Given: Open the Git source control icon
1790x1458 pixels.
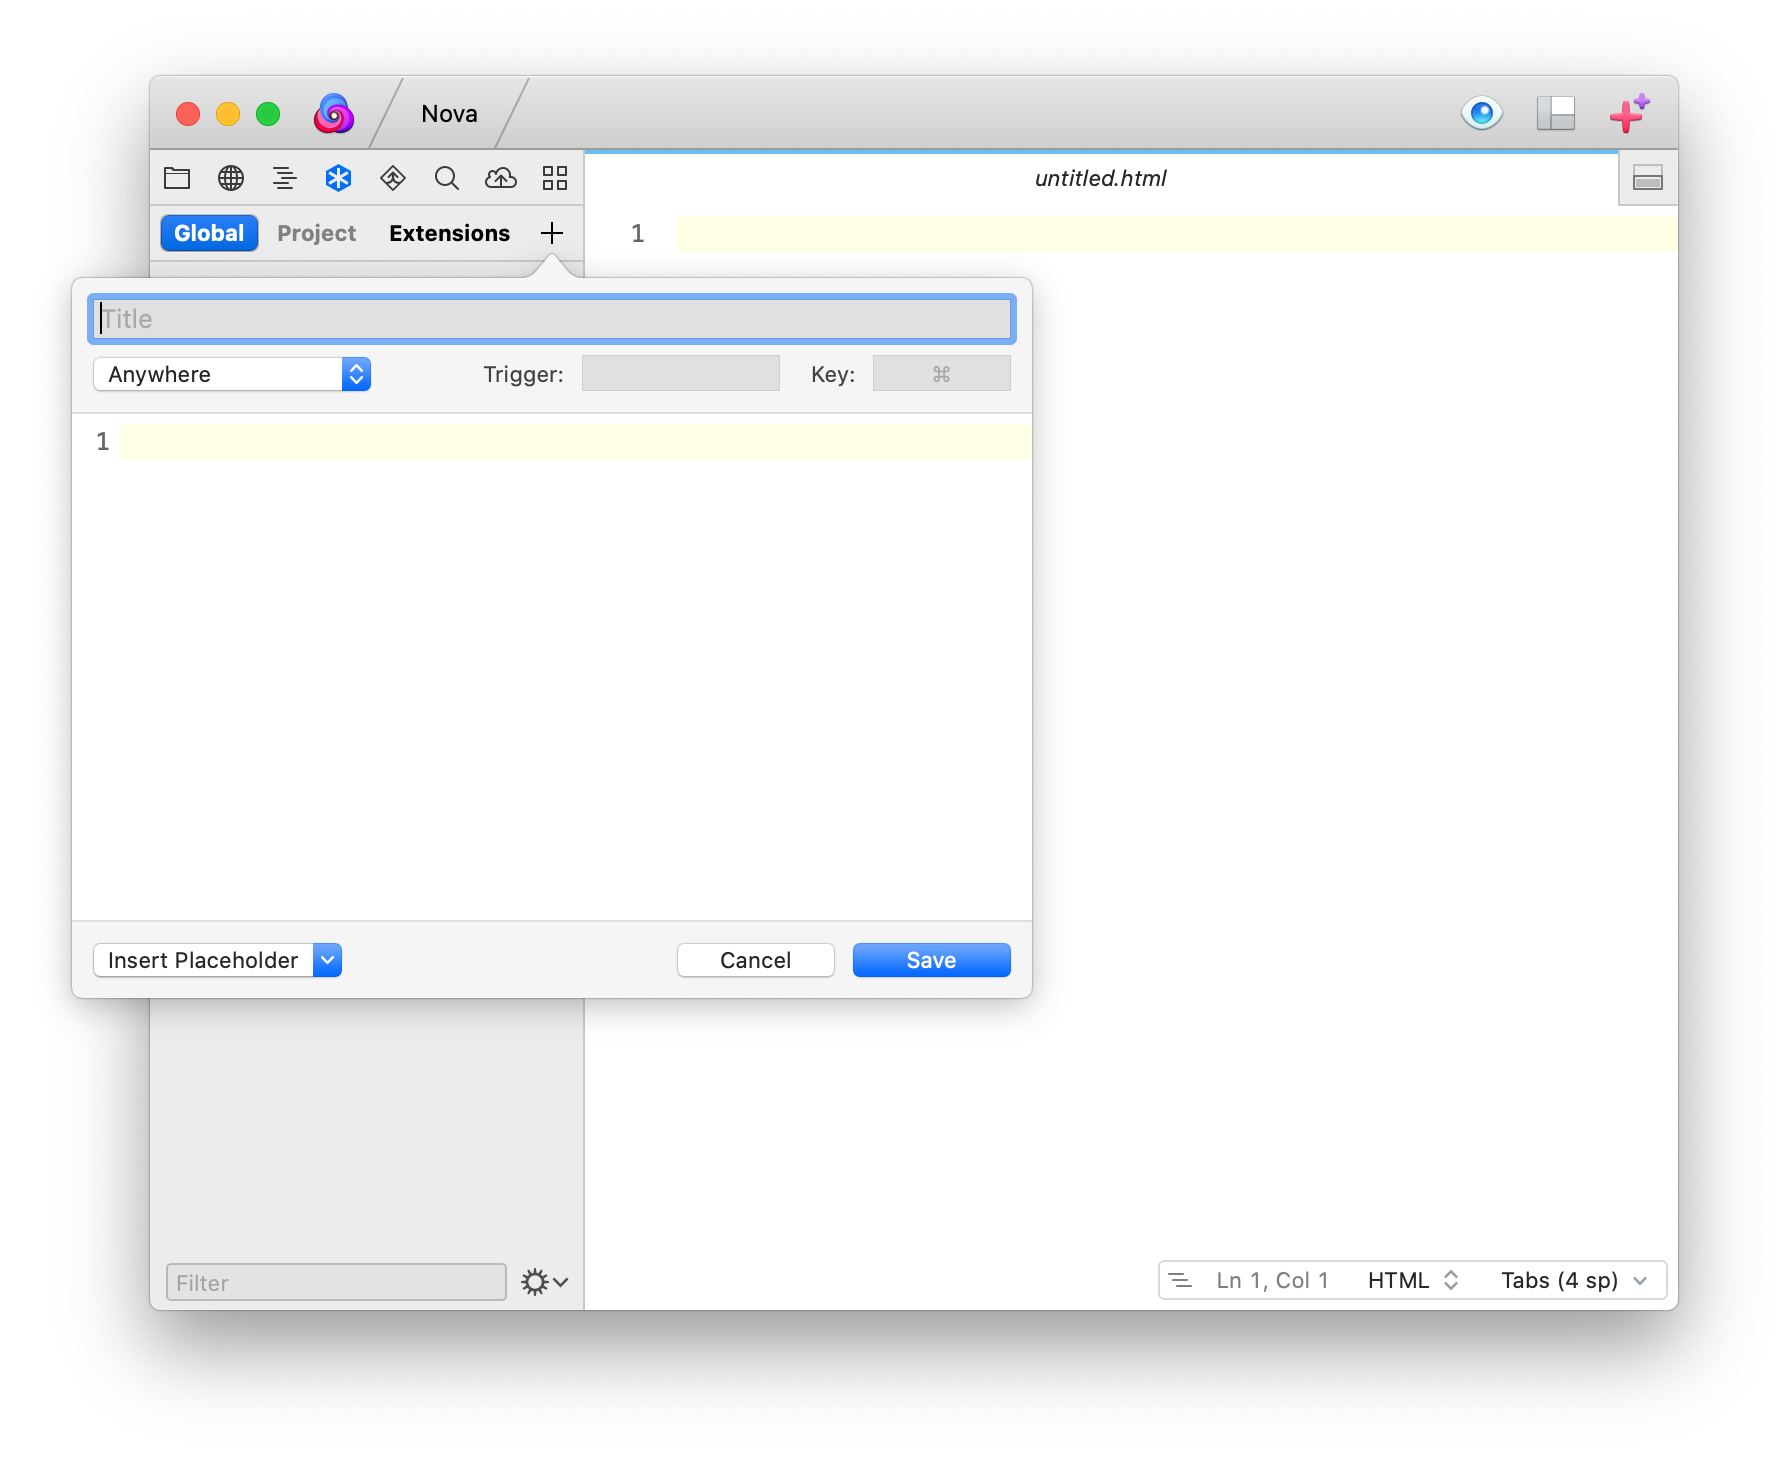Looking at the screenshot, I should [x=393, y=178].
